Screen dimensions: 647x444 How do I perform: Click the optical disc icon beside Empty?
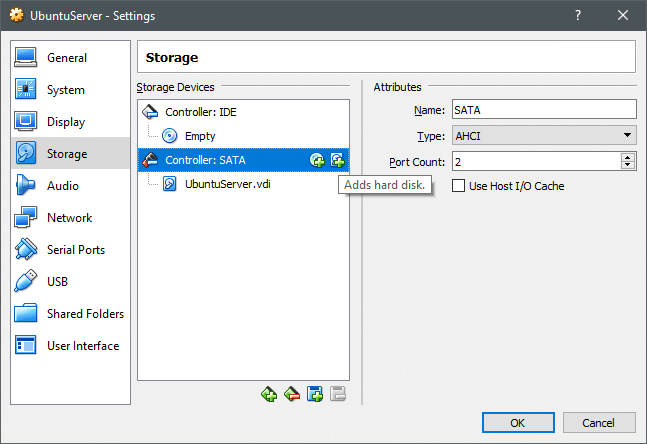[x=170, y=136]
